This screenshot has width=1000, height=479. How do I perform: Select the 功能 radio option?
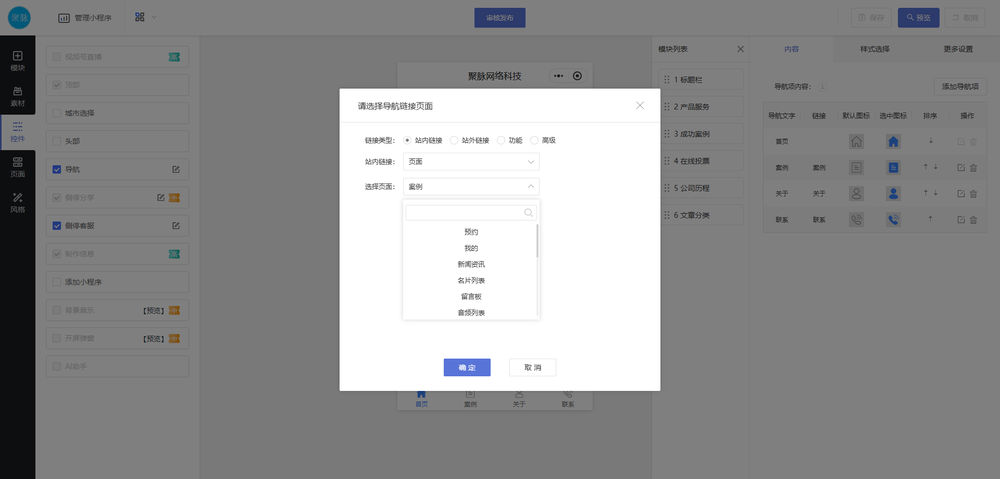pyautogui.click(x=501, y=140)
